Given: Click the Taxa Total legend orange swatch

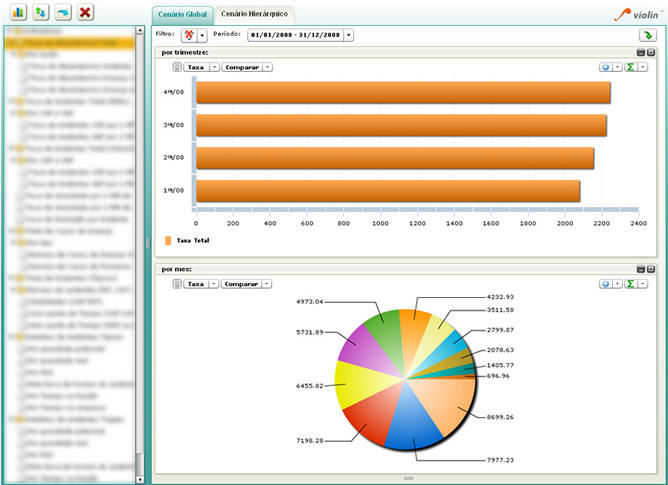Looking at the screenshot, I should (x=168, y=241).
